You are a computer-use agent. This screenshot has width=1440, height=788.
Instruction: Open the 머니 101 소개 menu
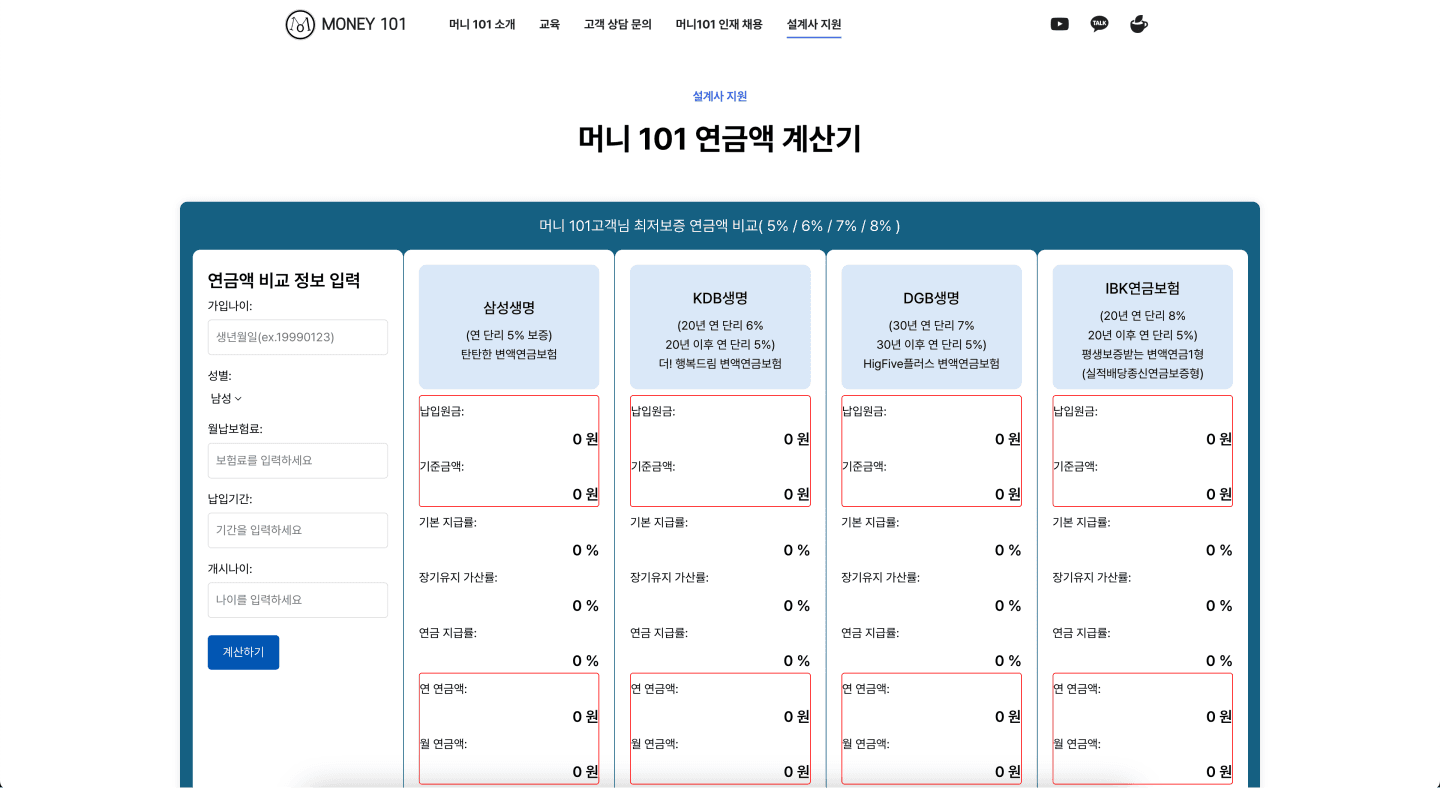pos(482,24)
